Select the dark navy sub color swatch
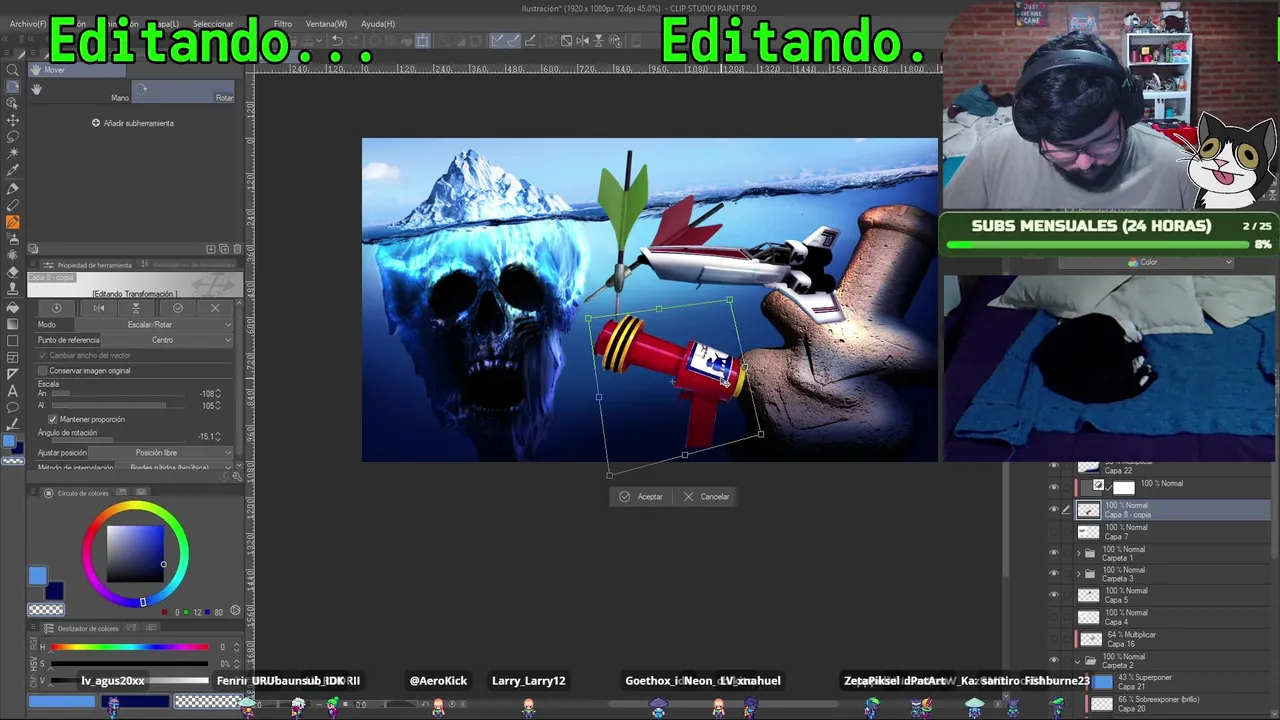This screenshot has width=1280, height=720. (x=54, y=591)
